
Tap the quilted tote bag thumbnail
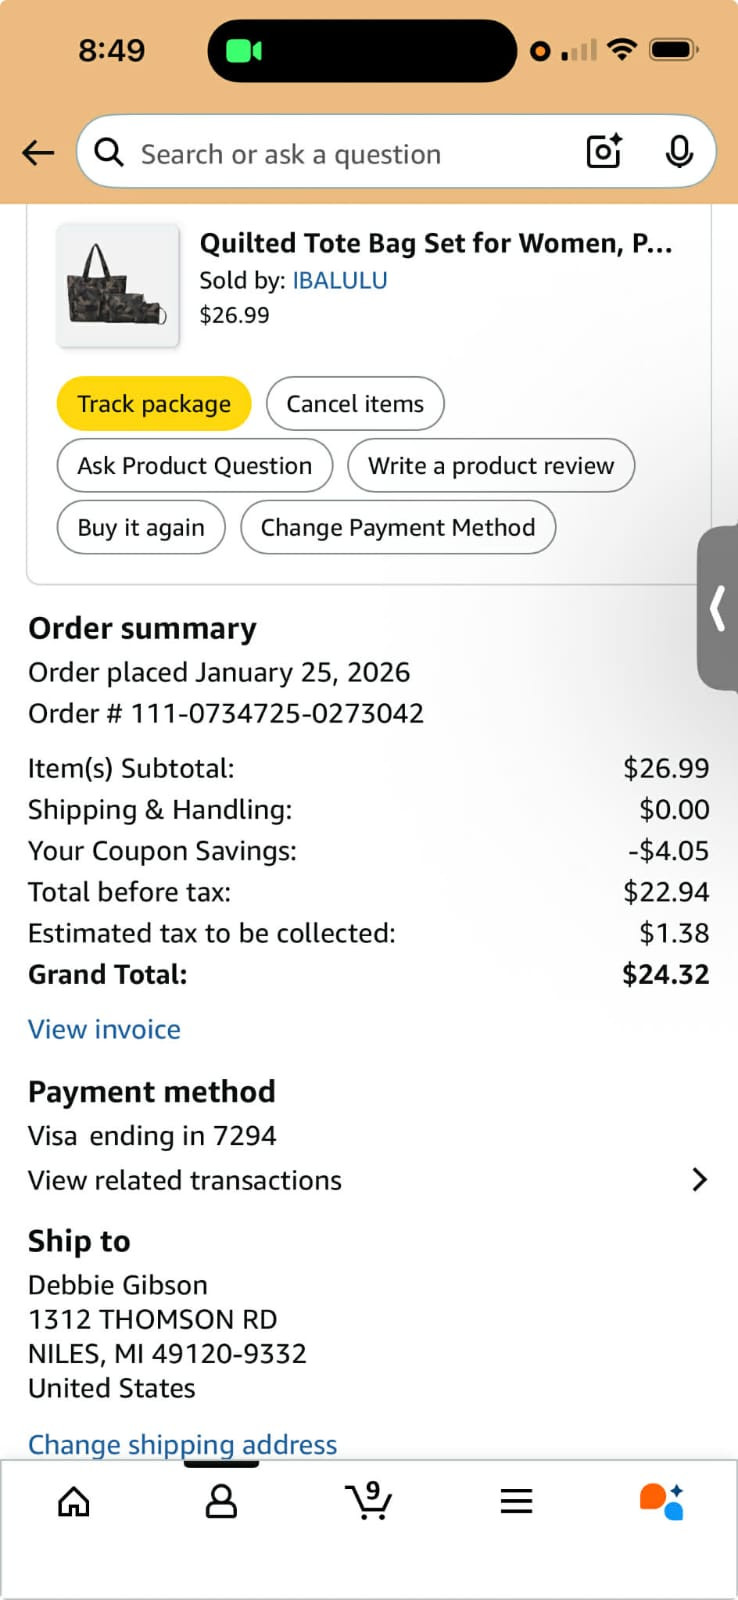click(118, 286)
